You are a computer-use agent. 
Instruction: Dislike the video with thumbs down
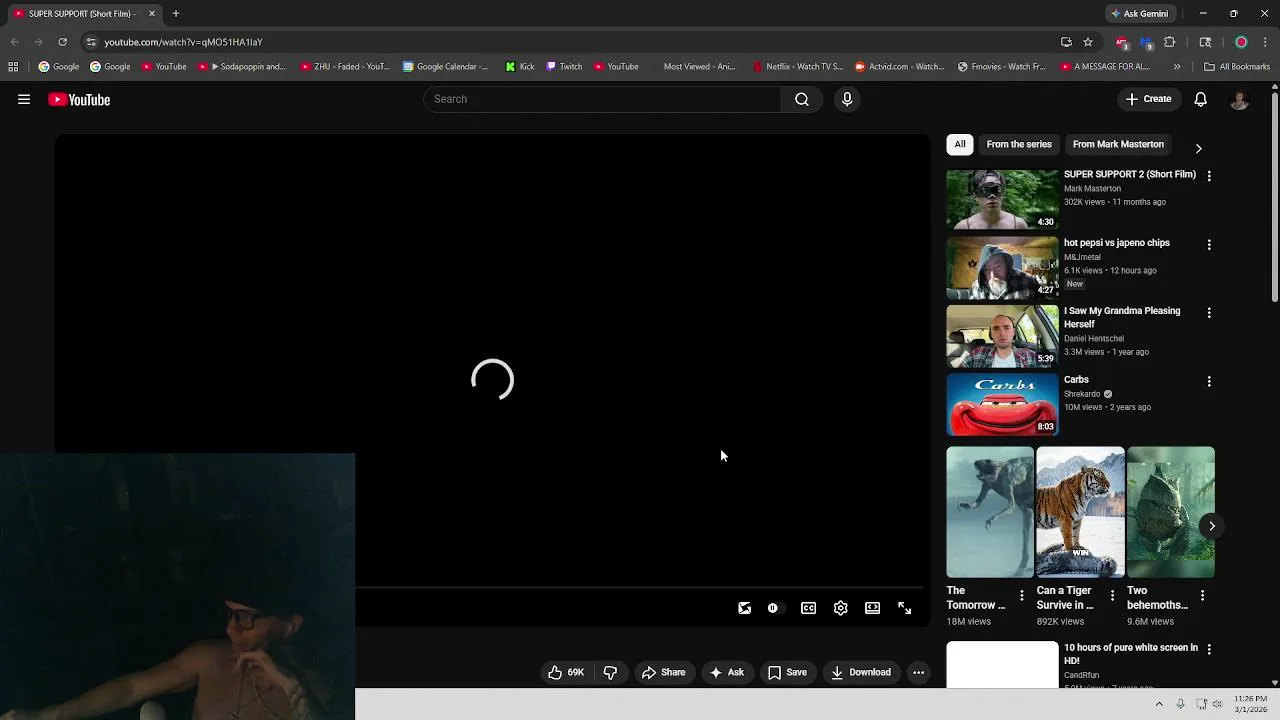610,672
